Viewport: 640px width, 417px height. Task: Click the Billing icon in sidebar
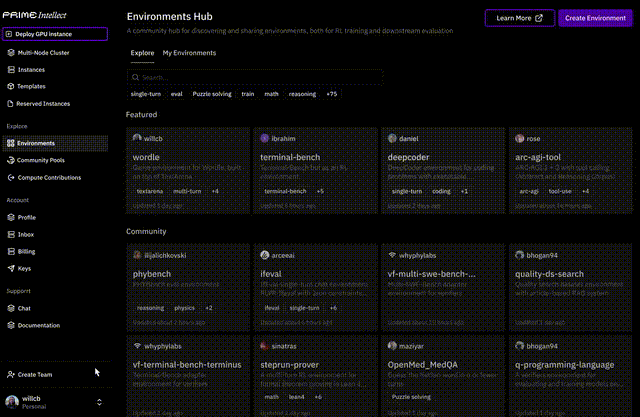pos(11,252)
